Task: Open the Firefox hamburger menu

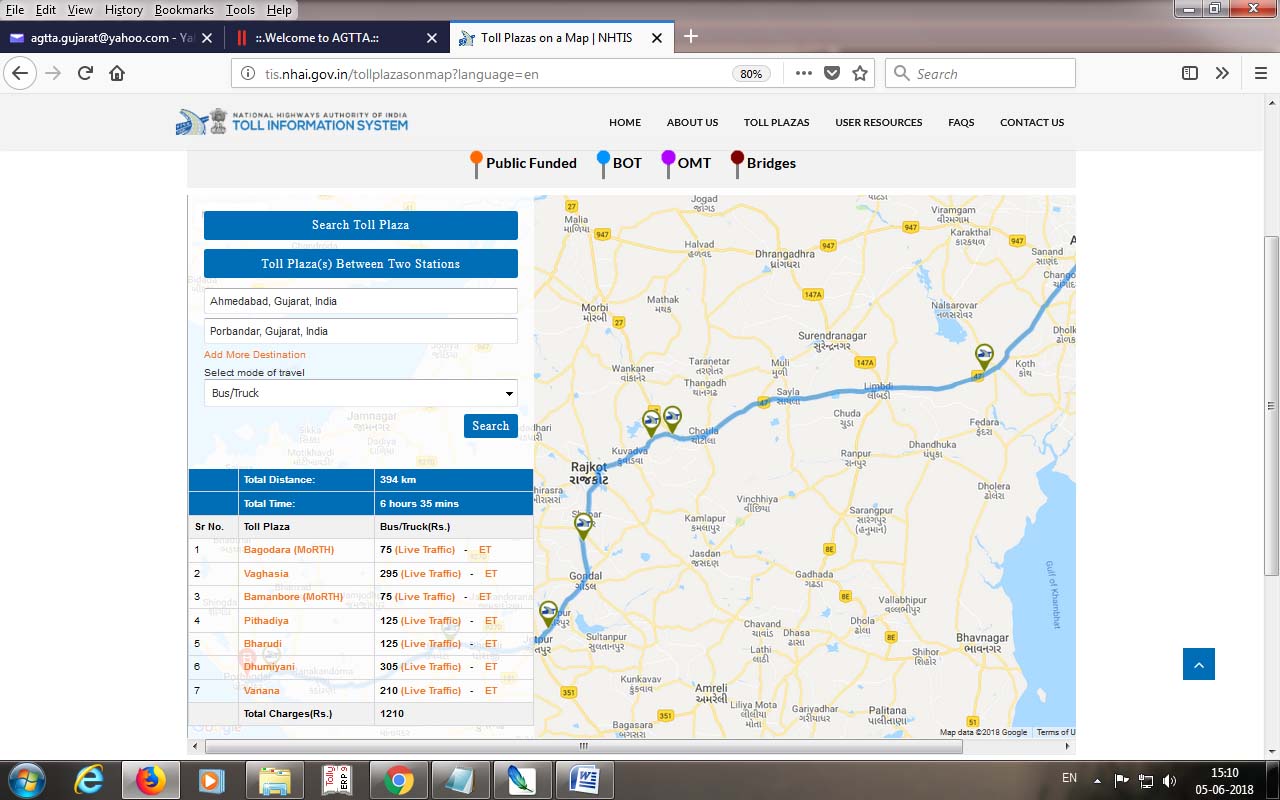Action: (x=1260, y=73)
